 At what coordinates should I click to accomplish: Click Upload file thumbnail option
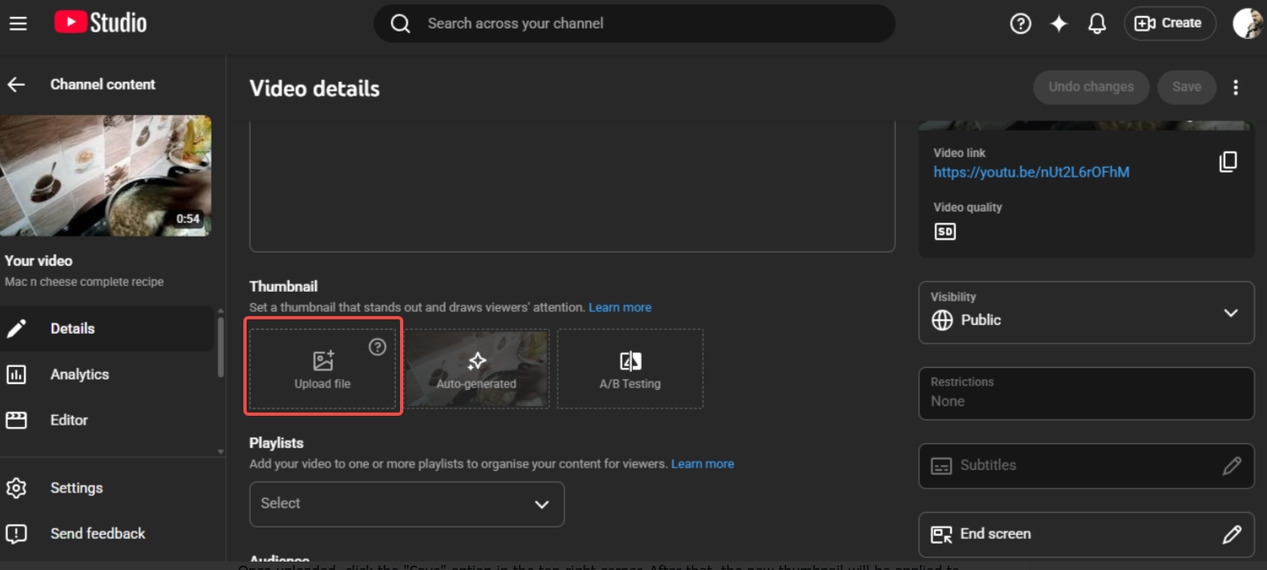click(x=323, y=369)
